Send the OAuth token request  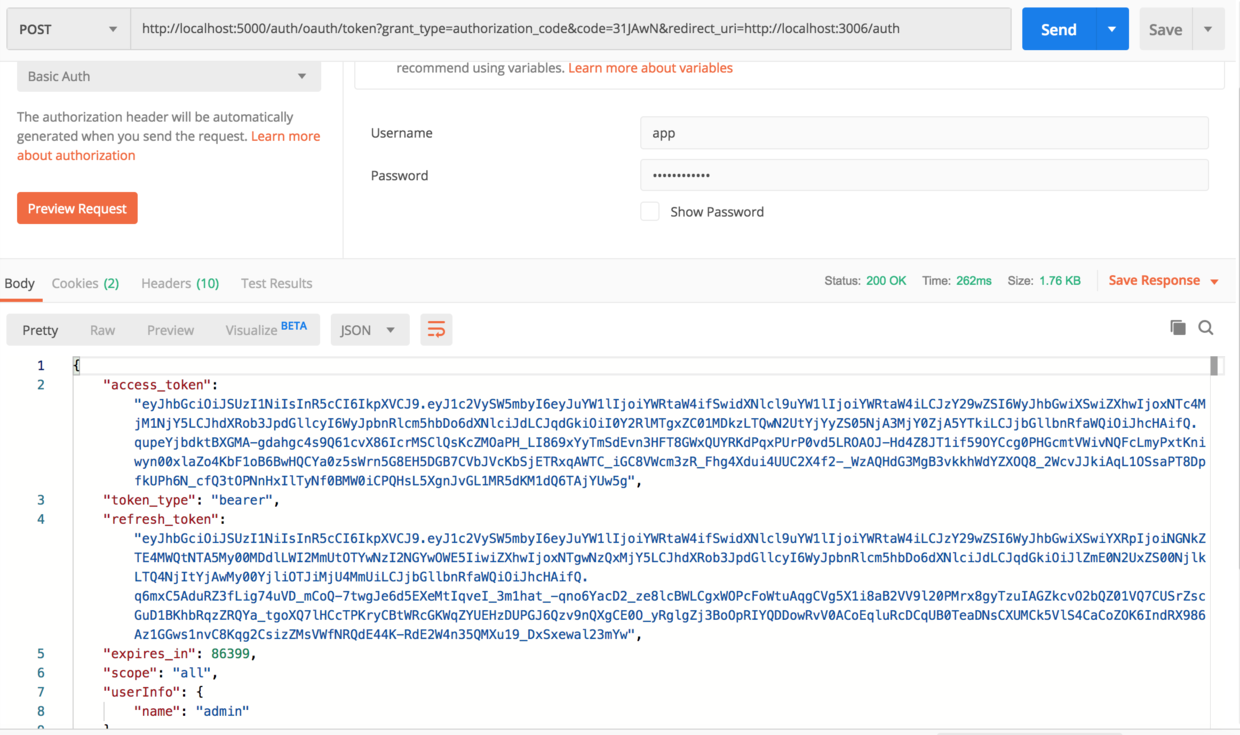[x=1057, y=28]
